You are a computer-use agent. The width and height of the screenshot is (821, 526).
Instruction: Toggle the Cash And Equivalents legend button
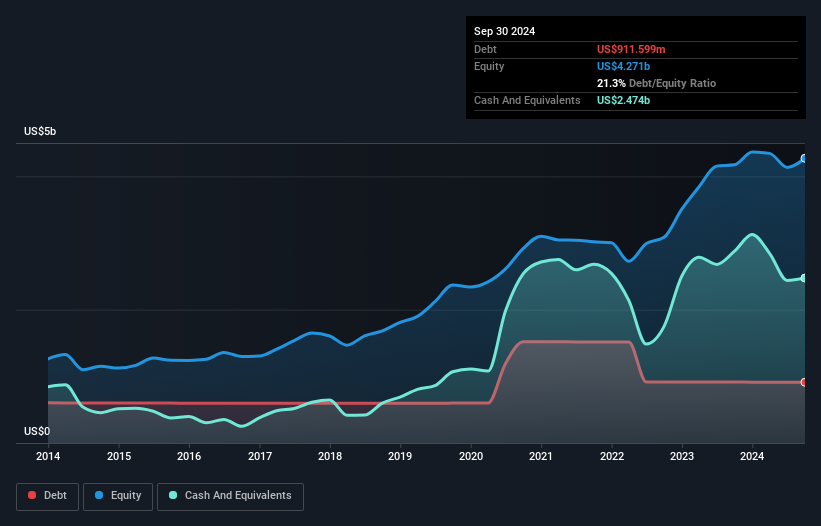tap(230, 496)
